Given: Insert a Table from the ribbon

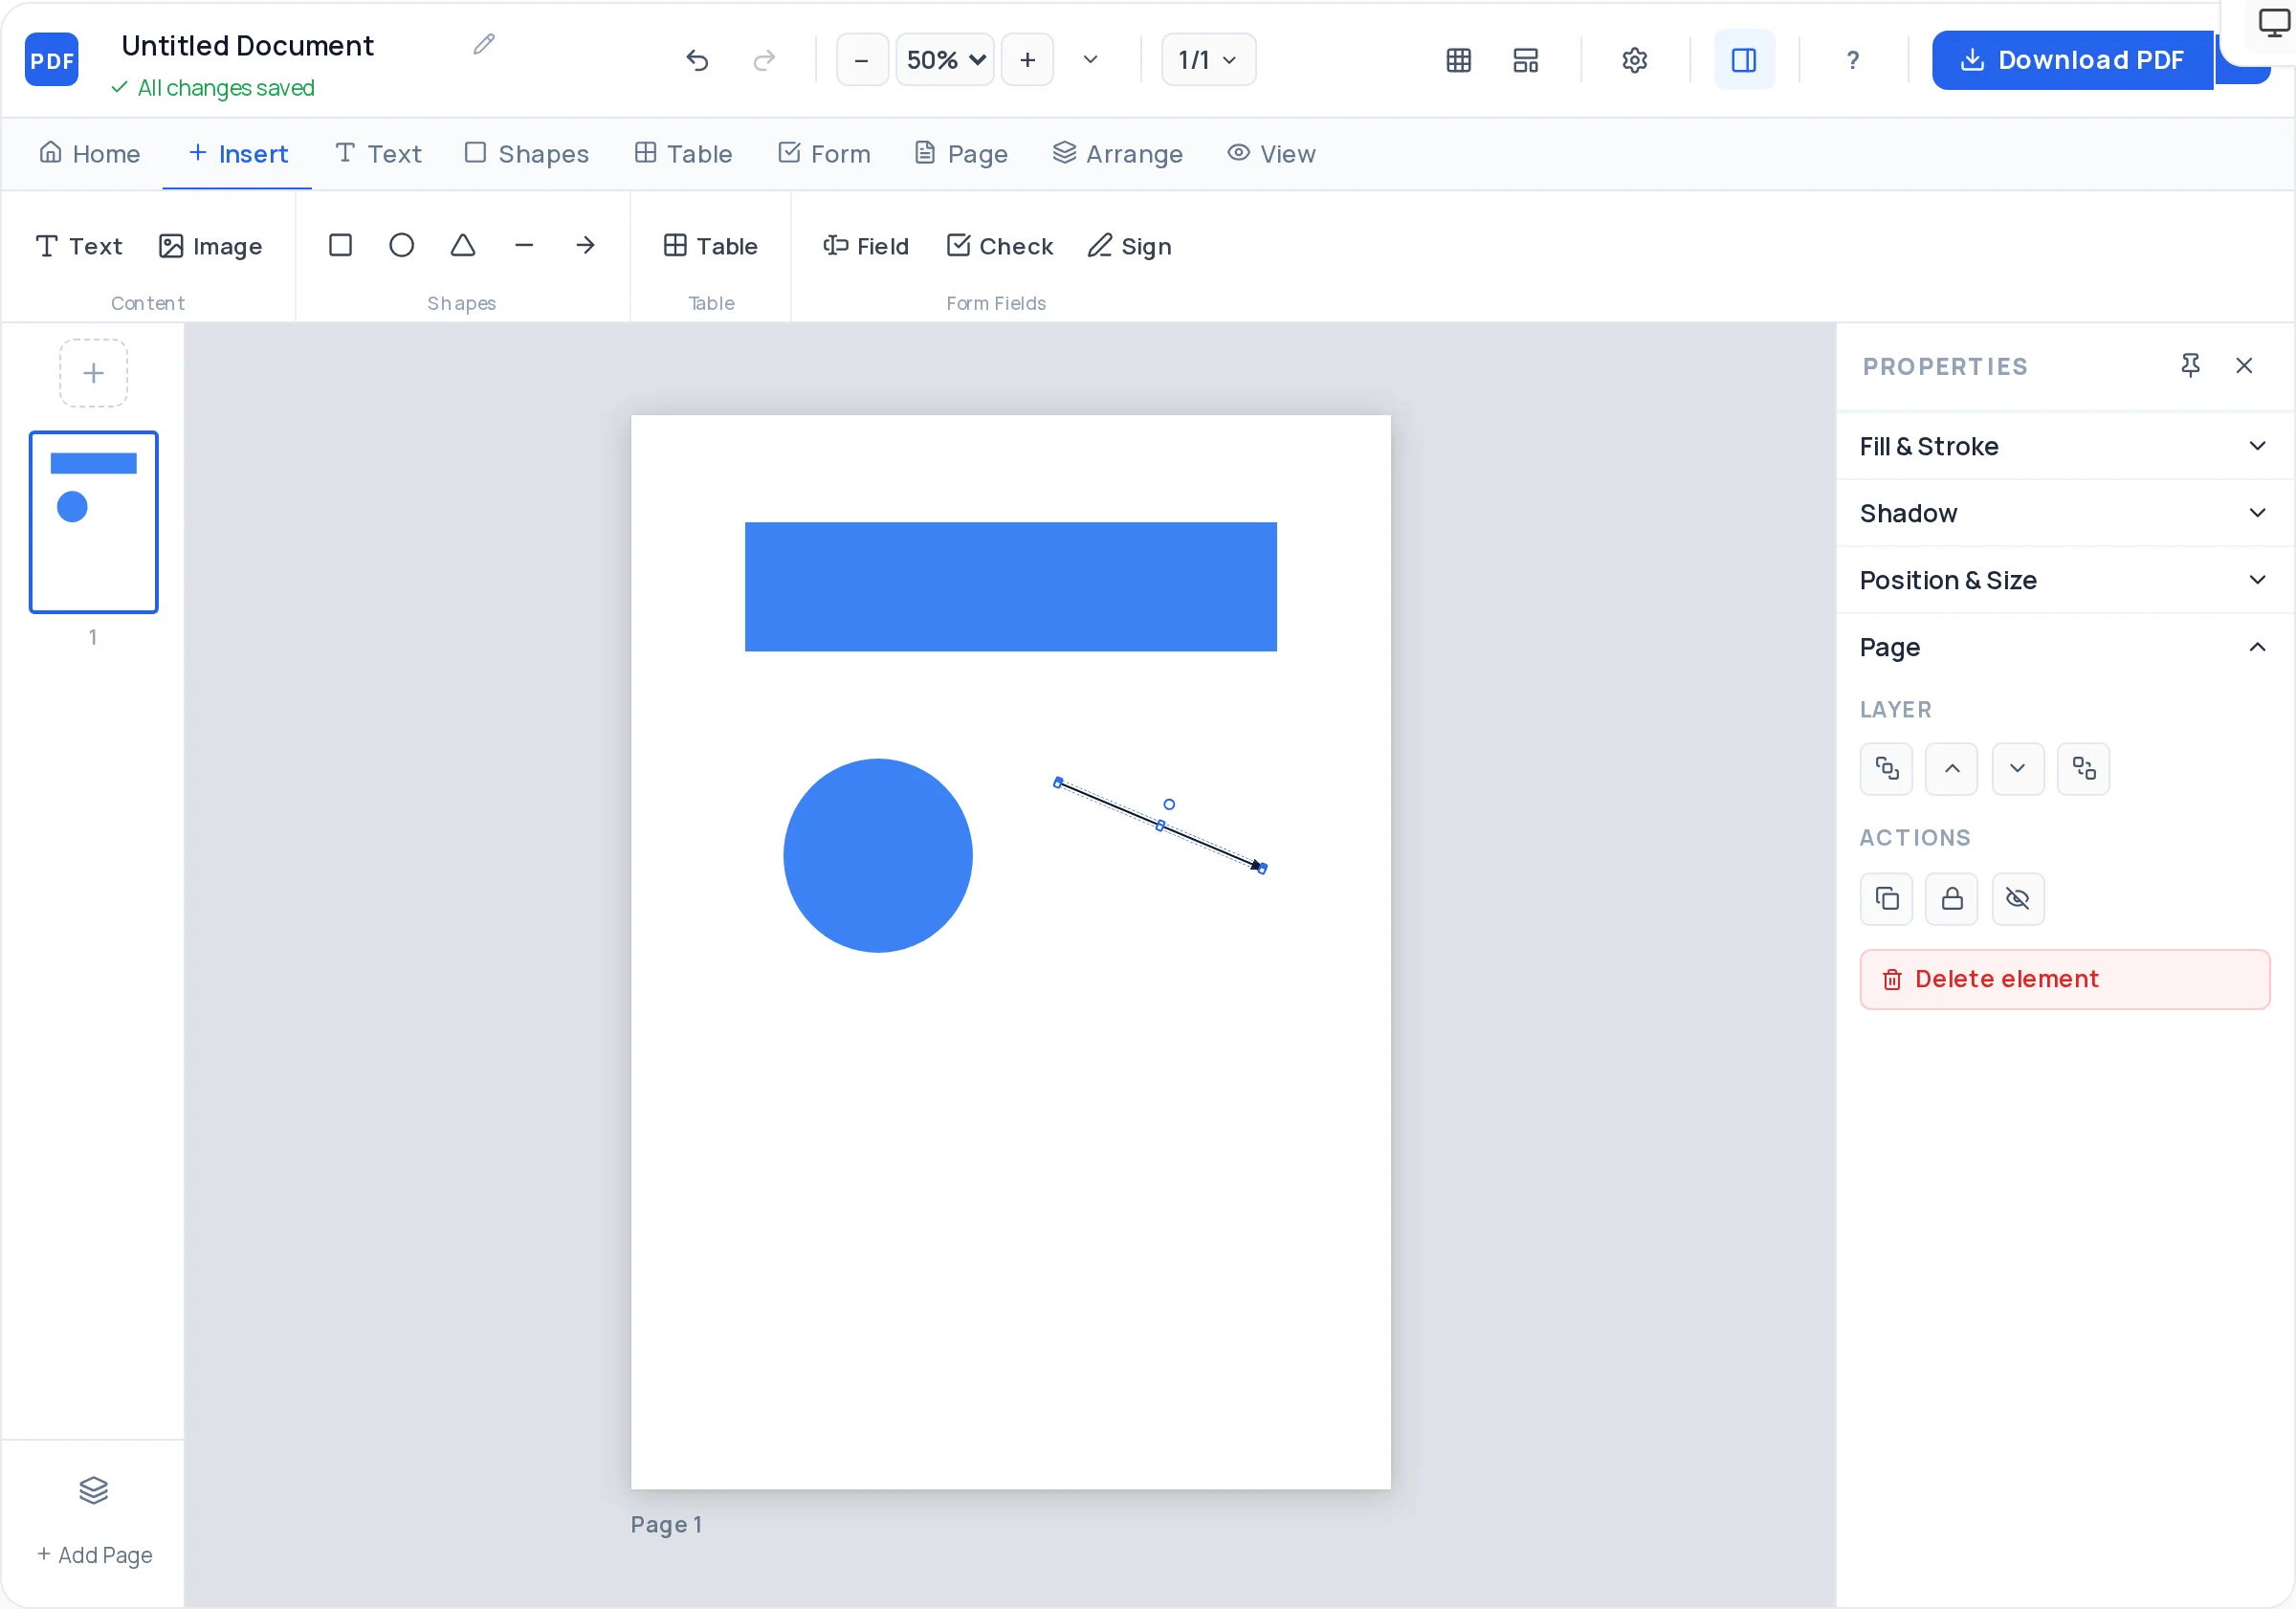Looking at the screenshot, I should (x=711, y=246).
